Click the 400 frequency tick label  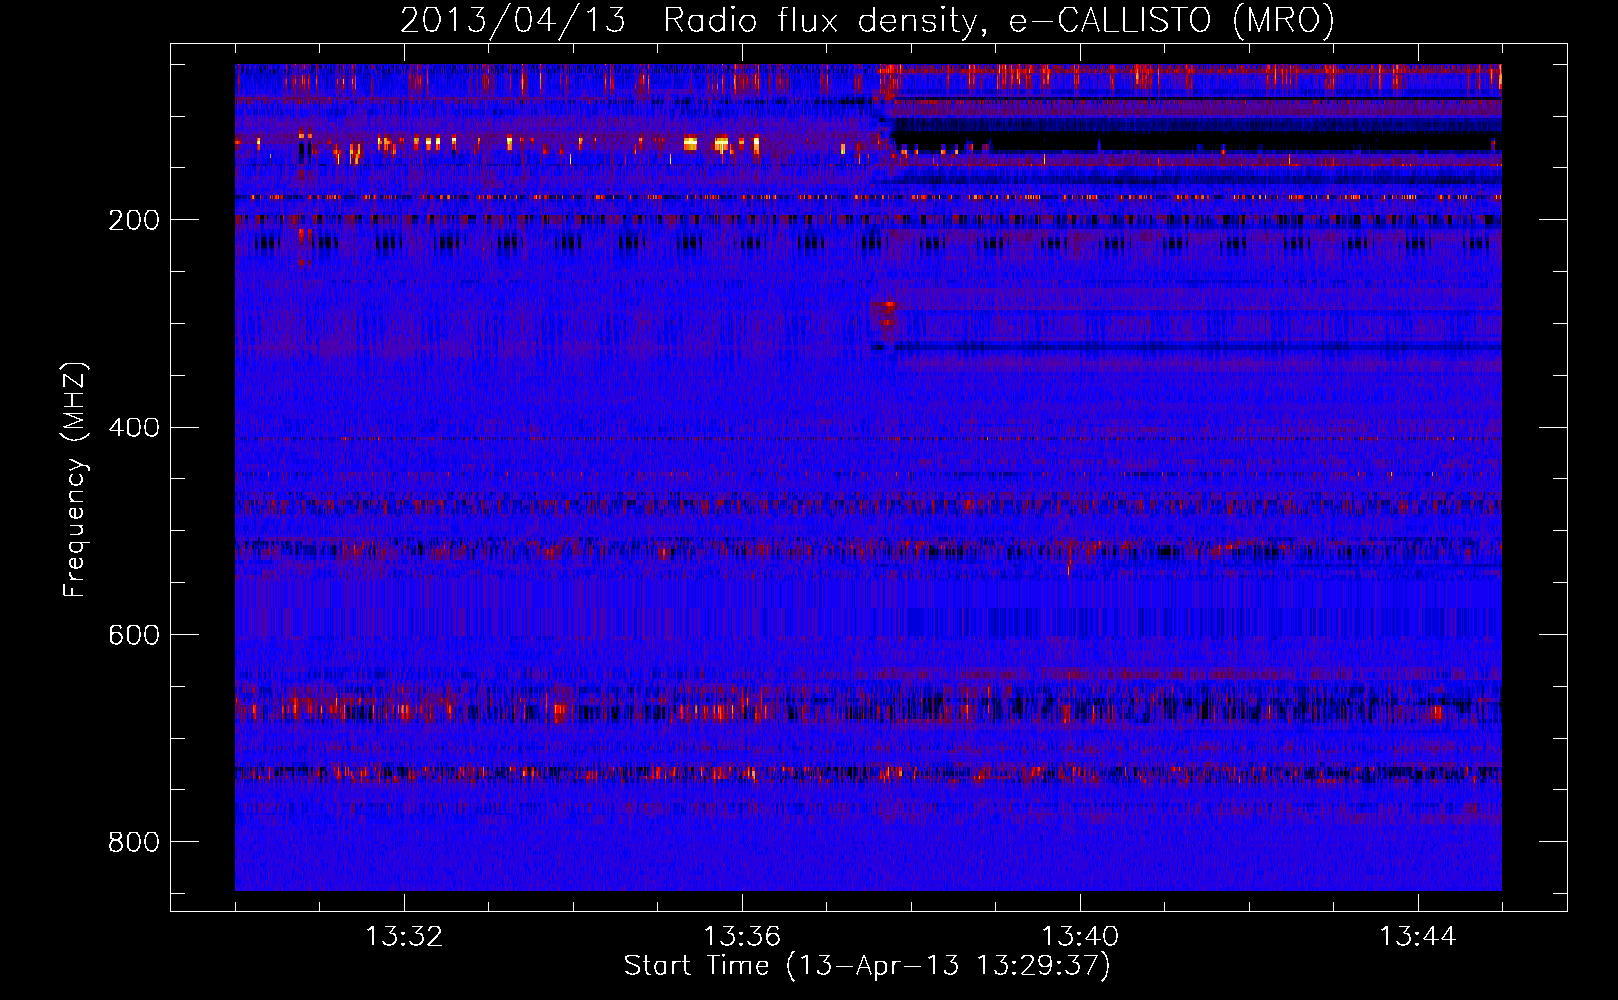134,428
